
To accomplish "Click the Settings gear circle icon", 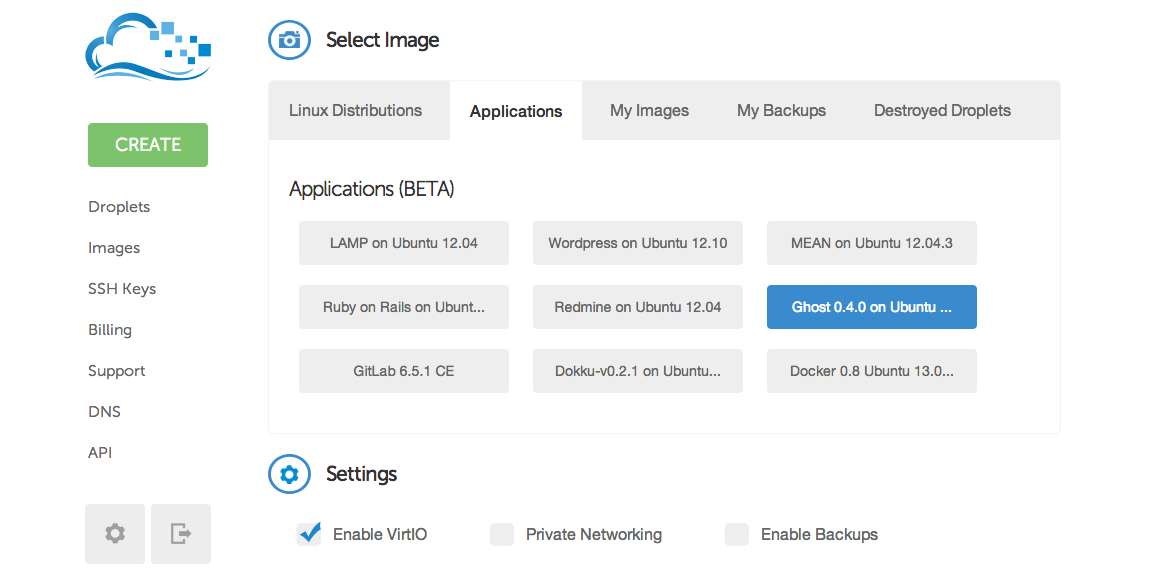I will [x=289, y=474].
